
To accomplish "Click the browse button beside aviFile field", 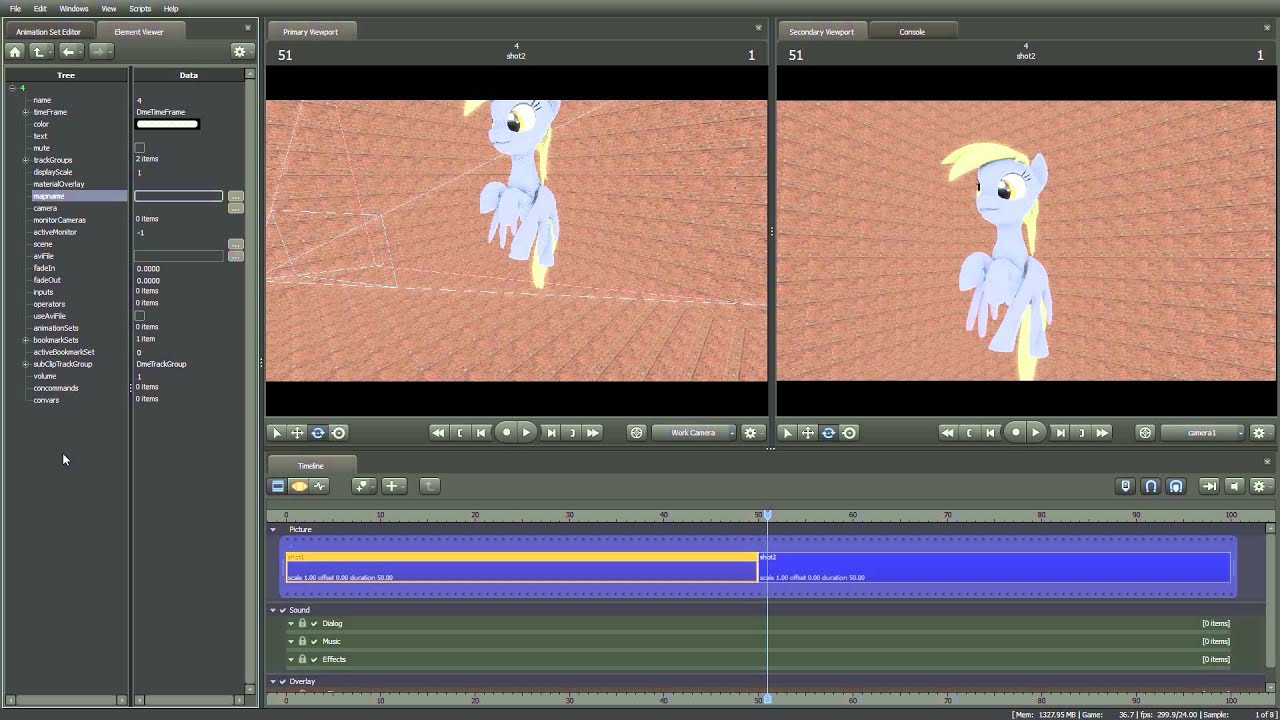I will point(236,256).
